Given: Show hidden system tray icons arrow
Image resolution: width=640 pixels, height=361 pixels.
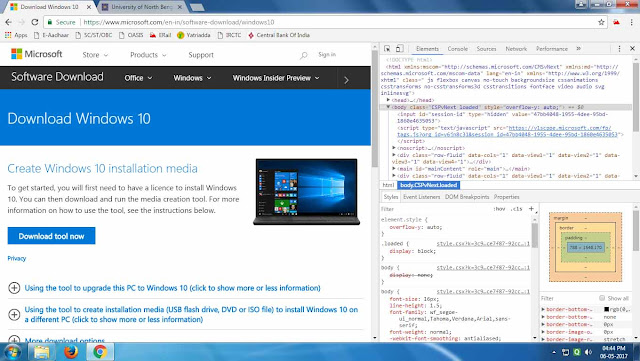Looking at the screenshot, I should point(554,352).
